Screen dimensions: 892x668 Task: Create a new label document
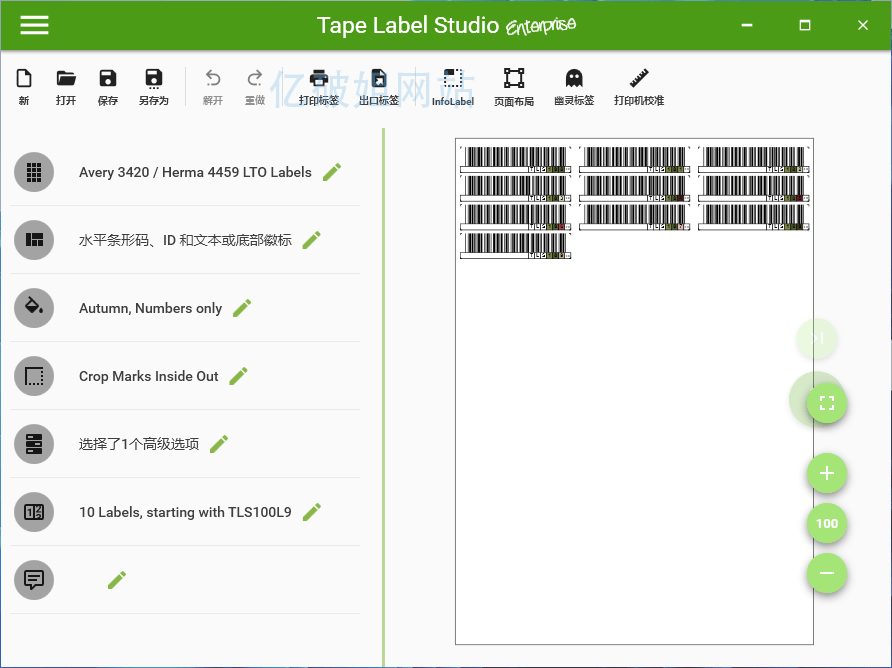[x=23, y=86]
